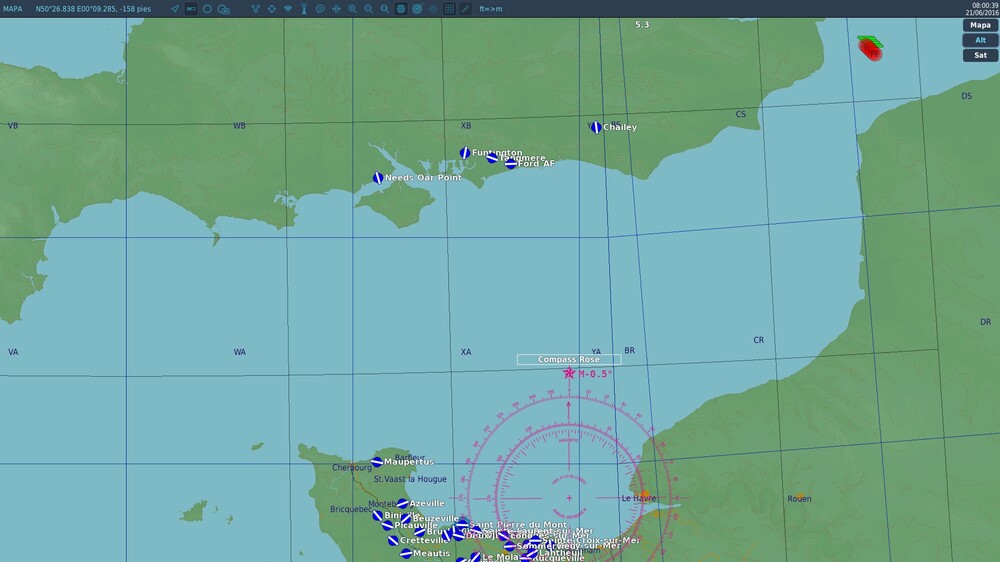Select the Picauville airfield marker

coord(388,526)
